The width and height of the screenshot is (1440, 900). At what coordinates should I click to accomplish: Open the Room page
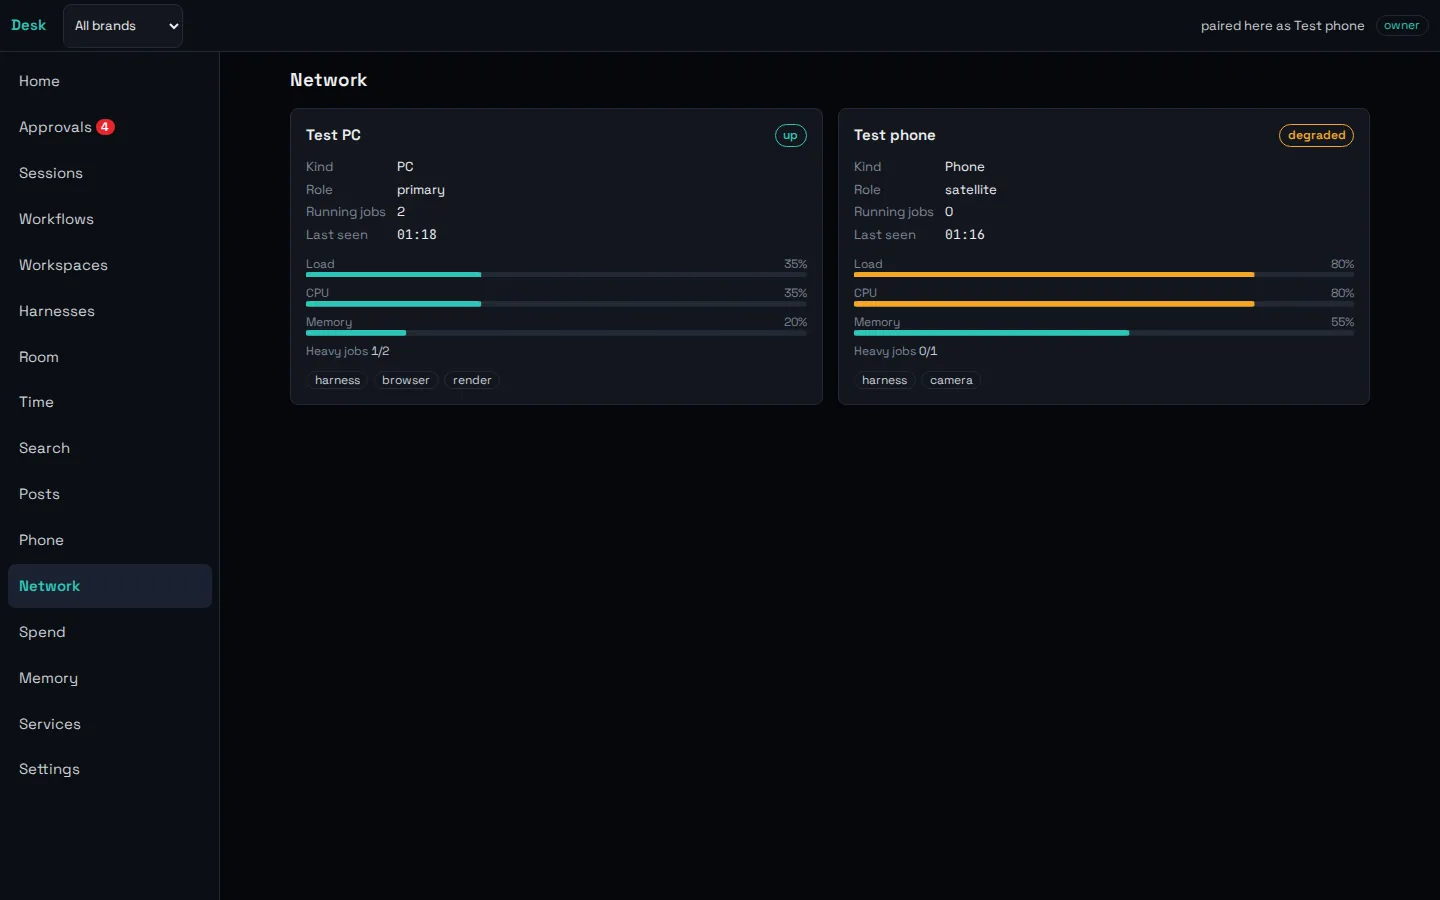click(110, 357)
